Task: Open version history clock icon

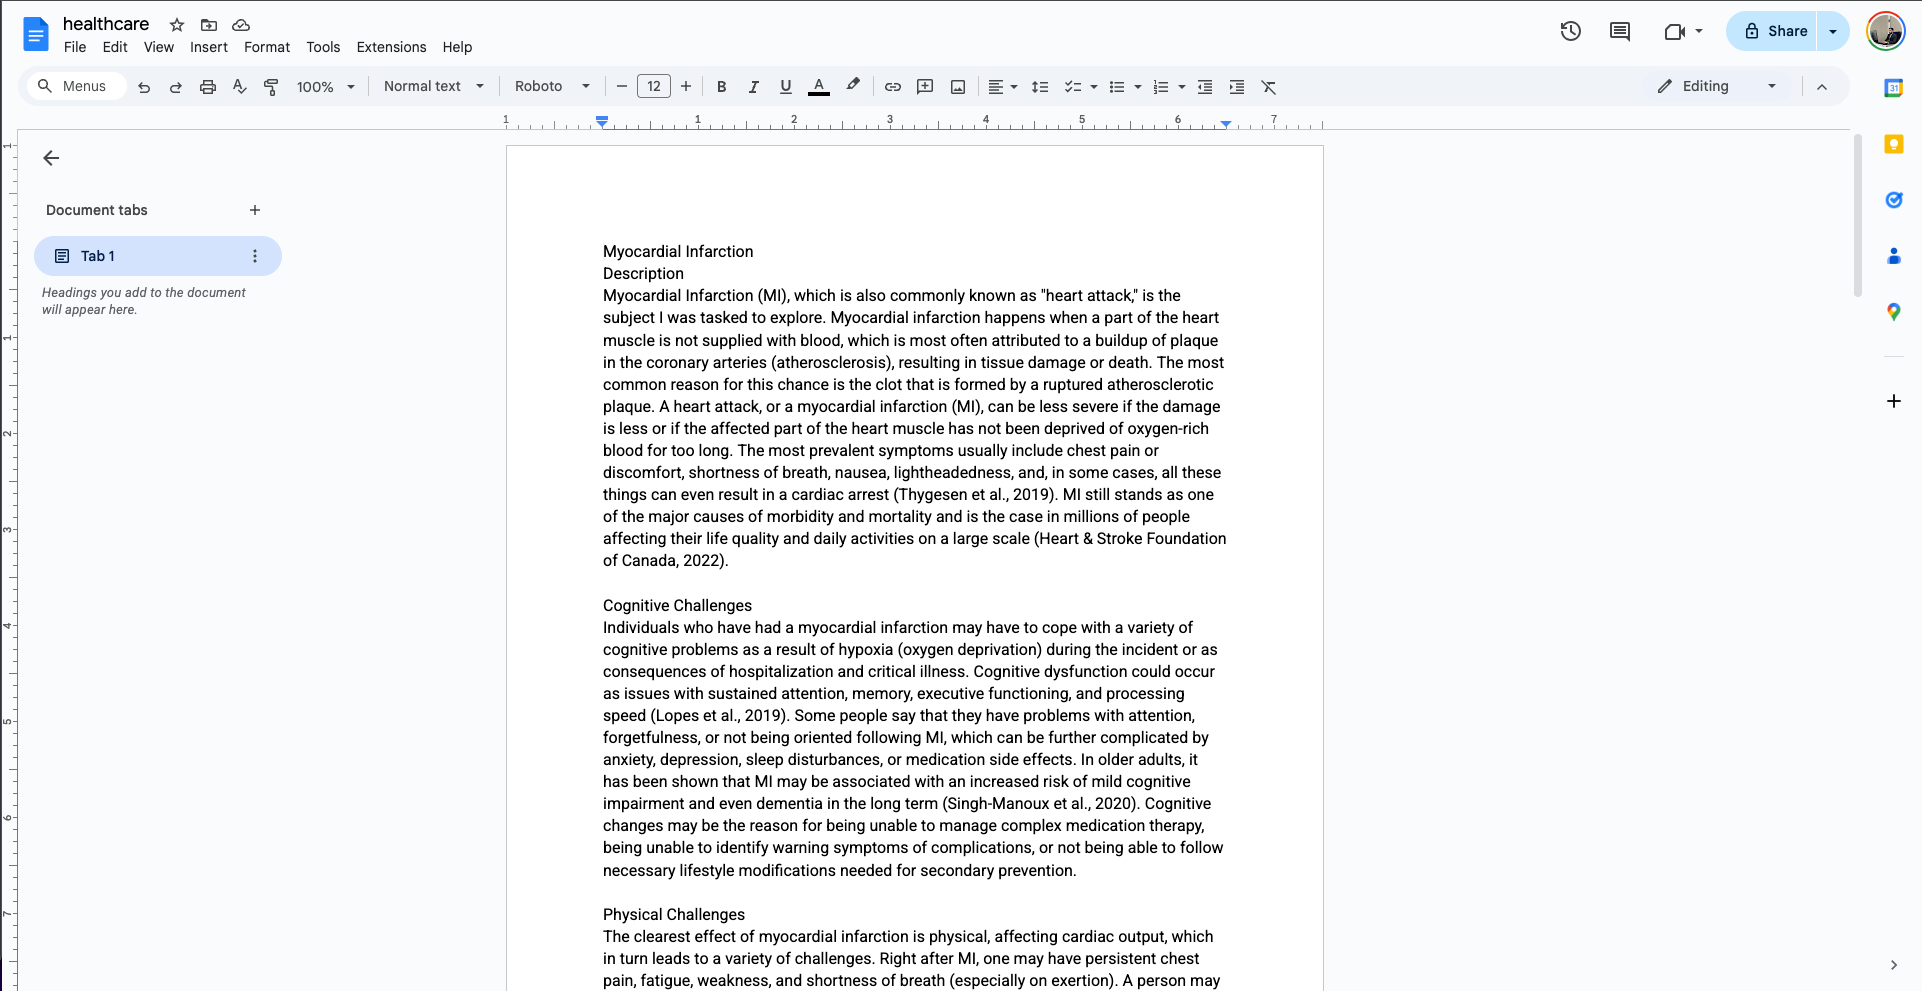Action: 1570,31
